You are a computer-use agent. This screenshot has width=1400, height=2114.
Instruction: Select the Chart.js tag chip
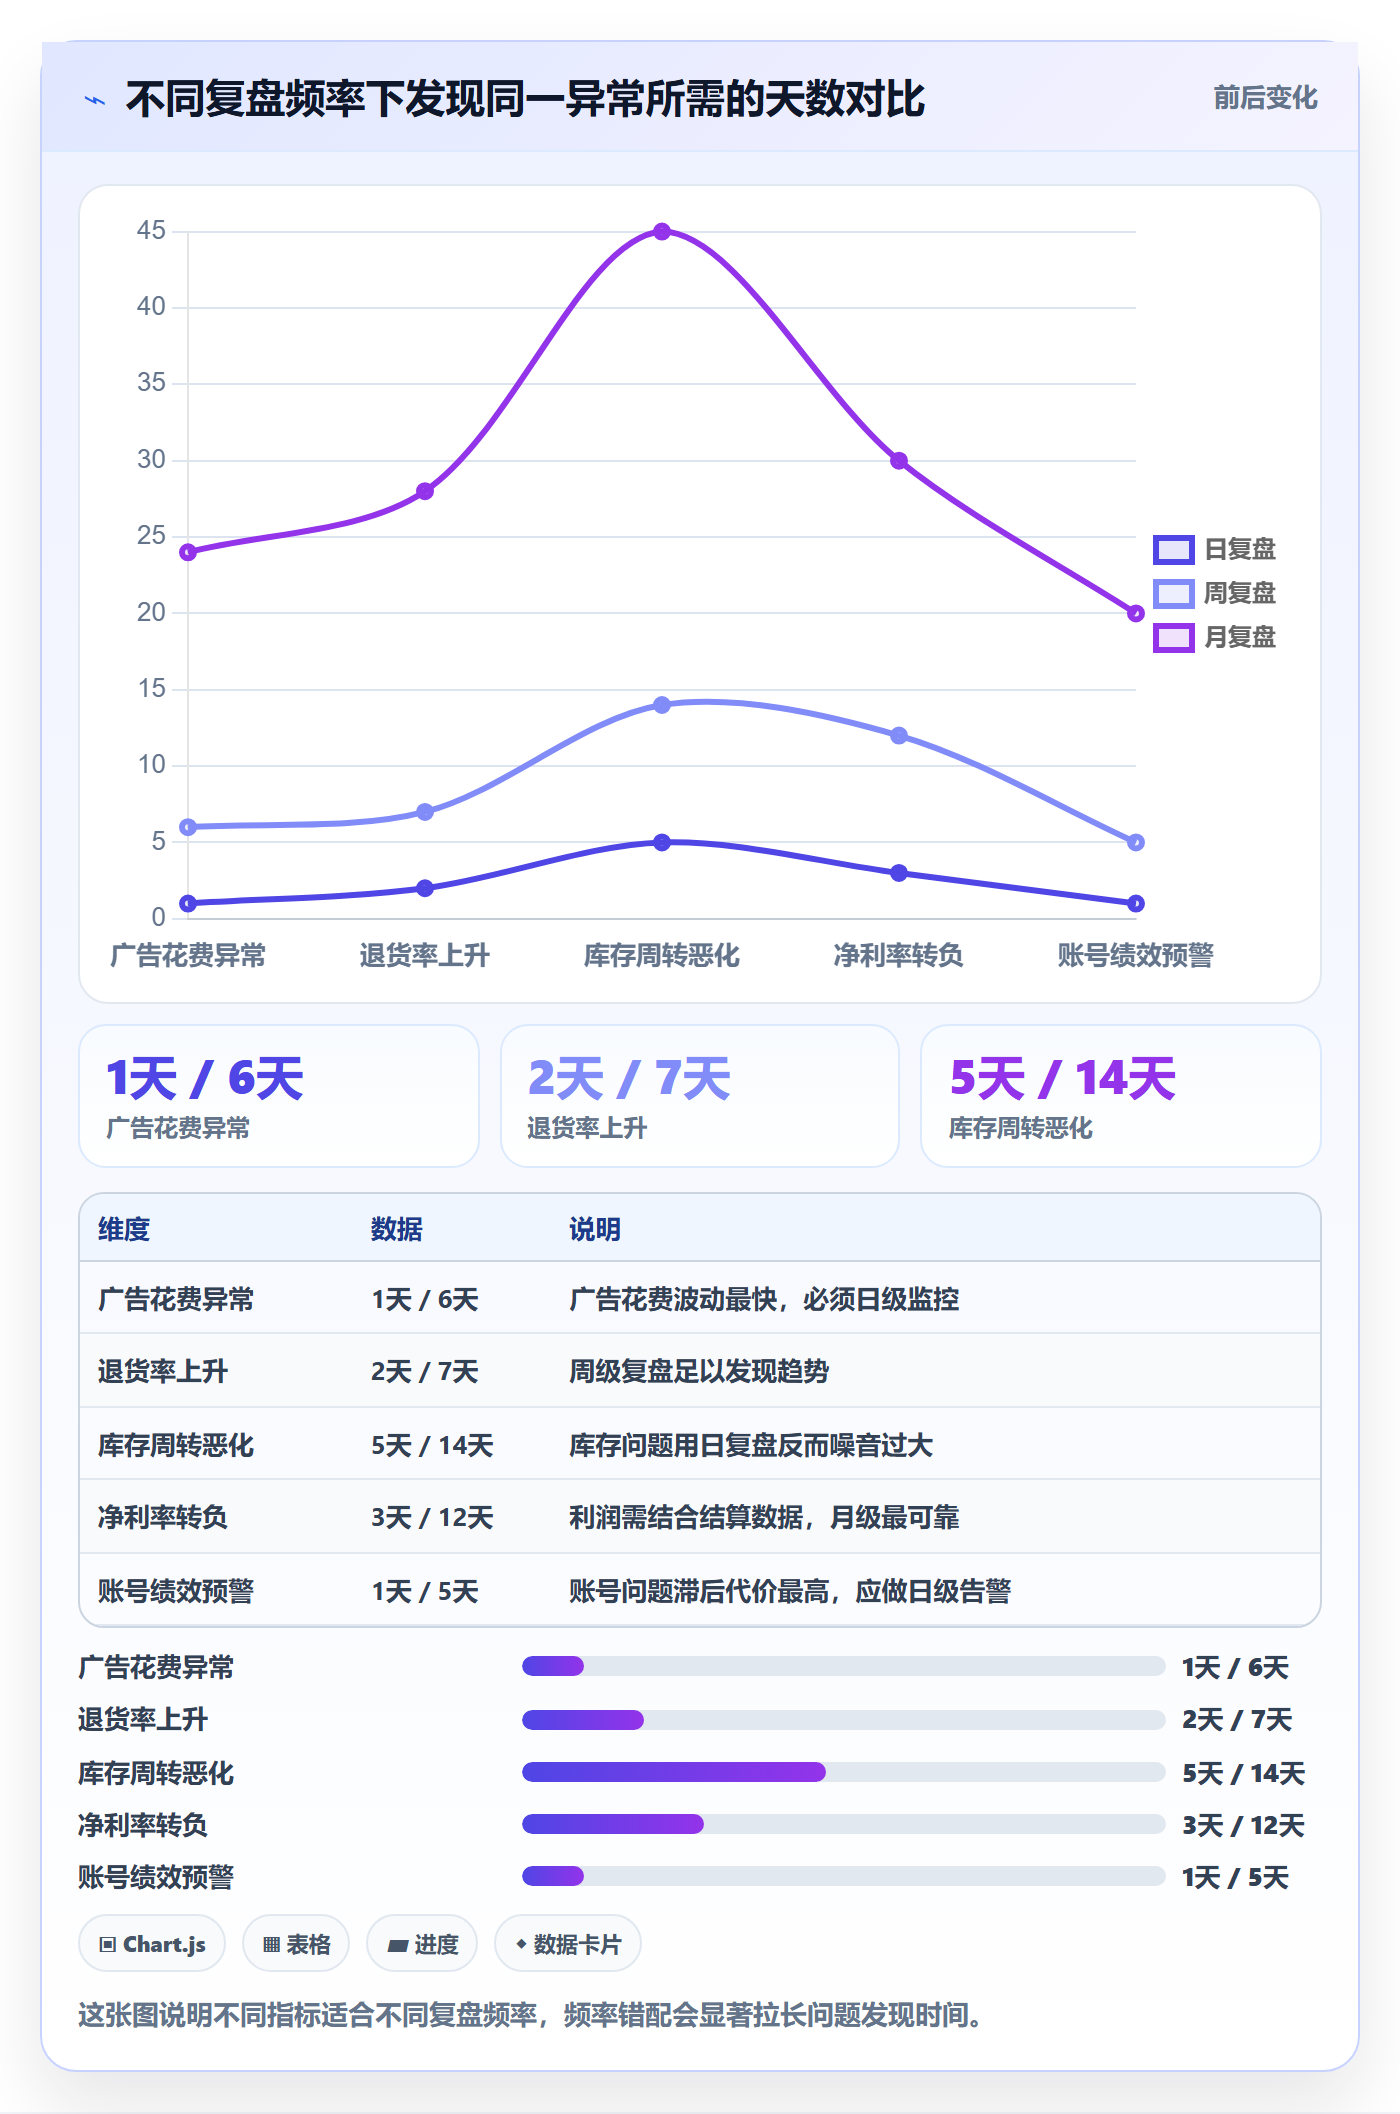152,1944
